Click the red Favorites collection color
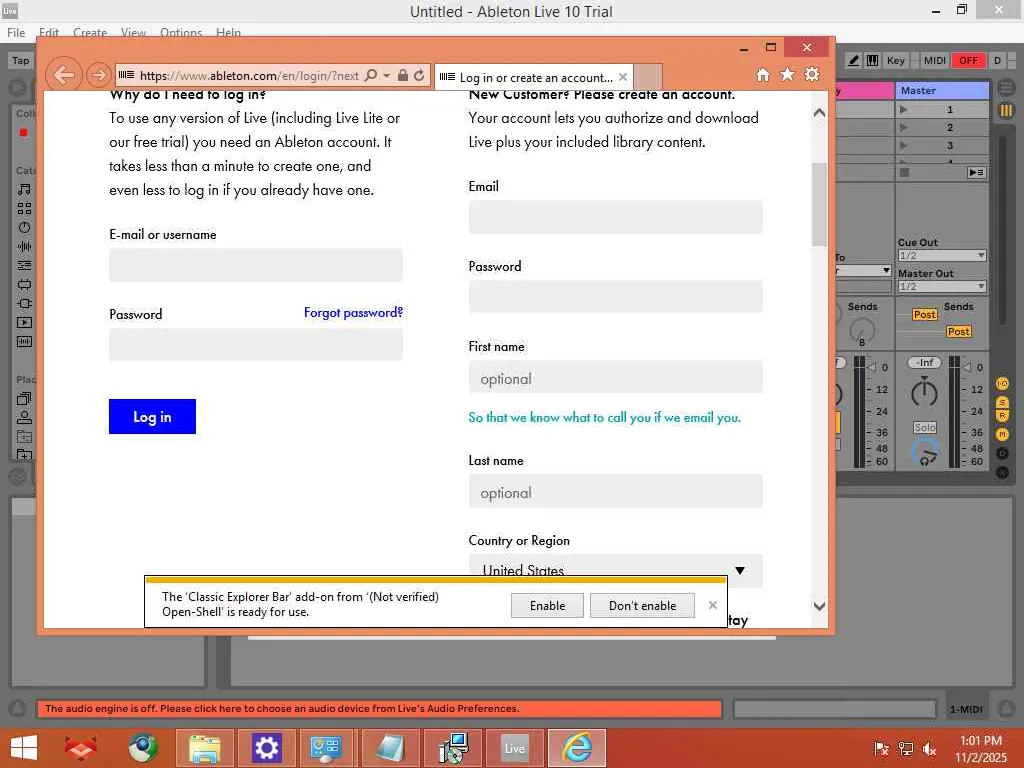This screenshot has width=1024, height=768. [24, 133]
